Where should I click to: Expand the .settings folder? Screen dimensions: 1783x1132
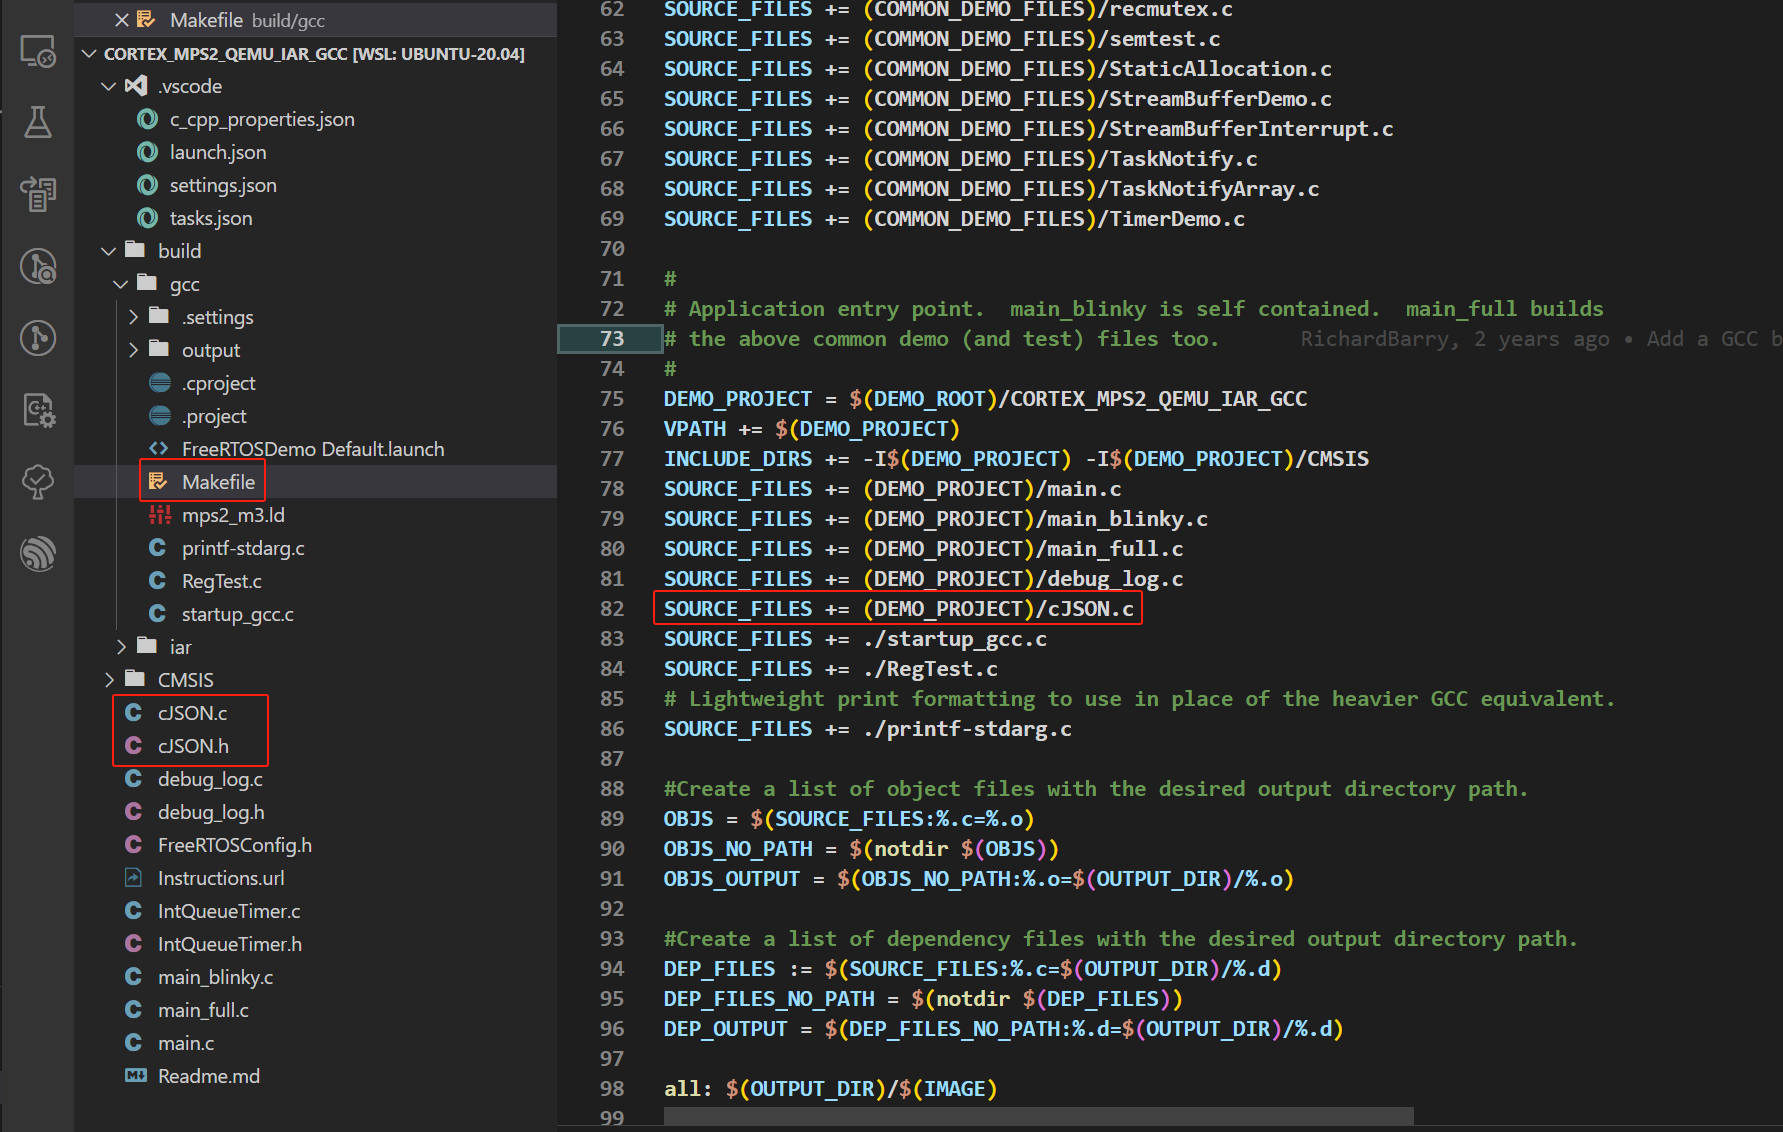(133, 317)
